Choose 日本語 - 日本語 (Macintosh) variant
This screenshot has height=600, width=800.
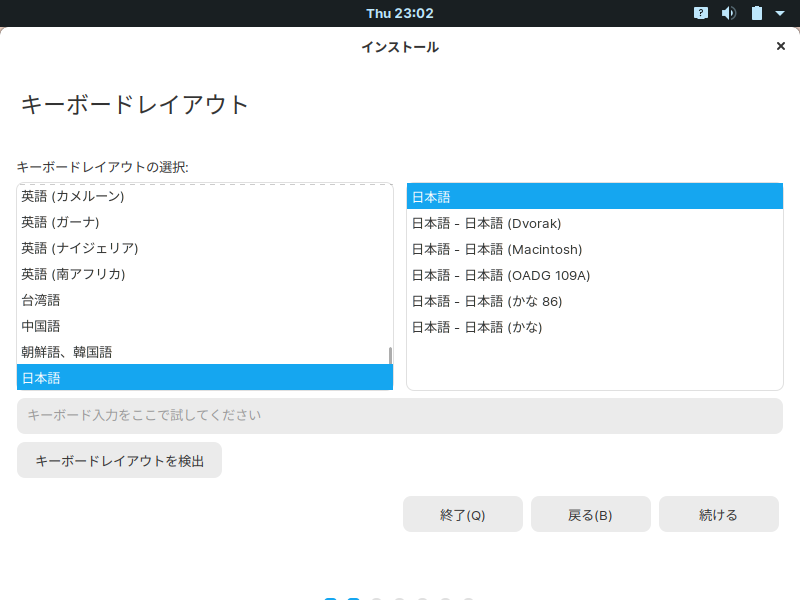tap(595, 249)
